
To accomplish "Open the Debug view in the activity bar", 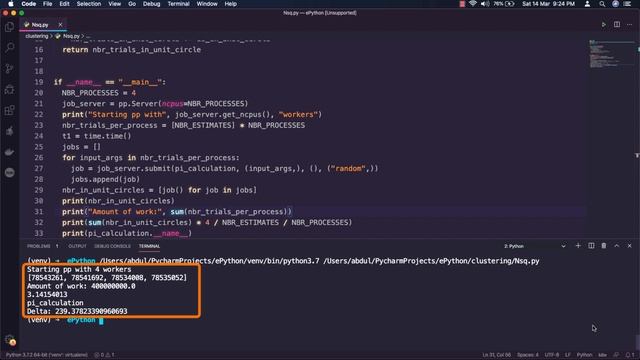I will [x=9, y=89].
